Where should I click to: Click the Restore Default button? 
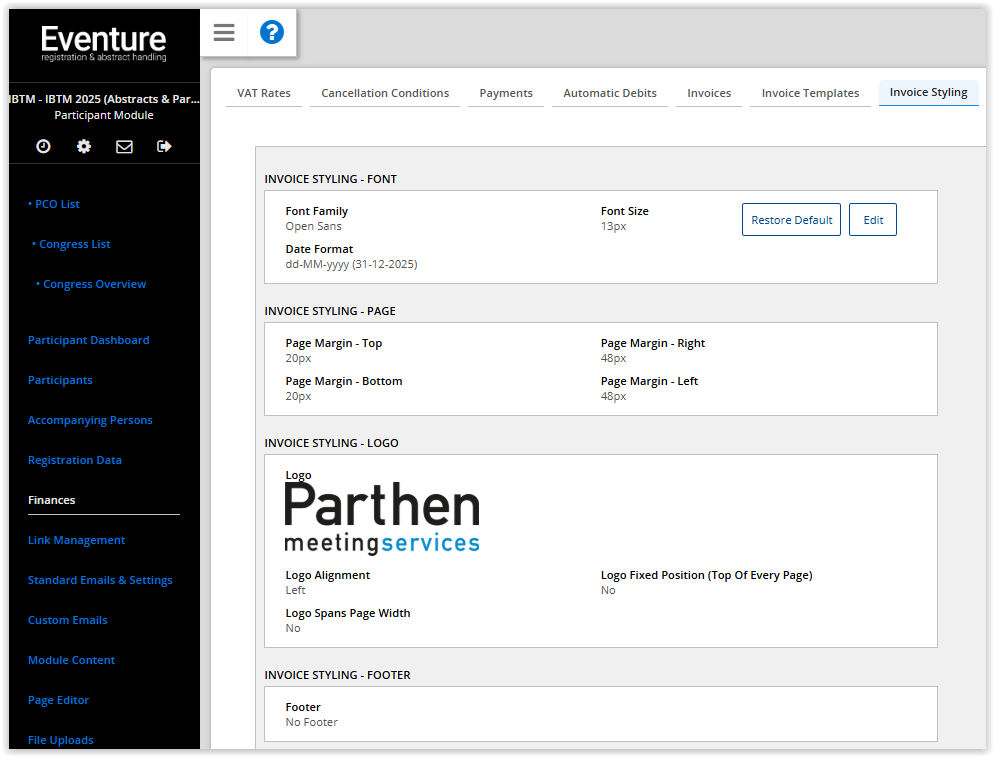(791, 220)
